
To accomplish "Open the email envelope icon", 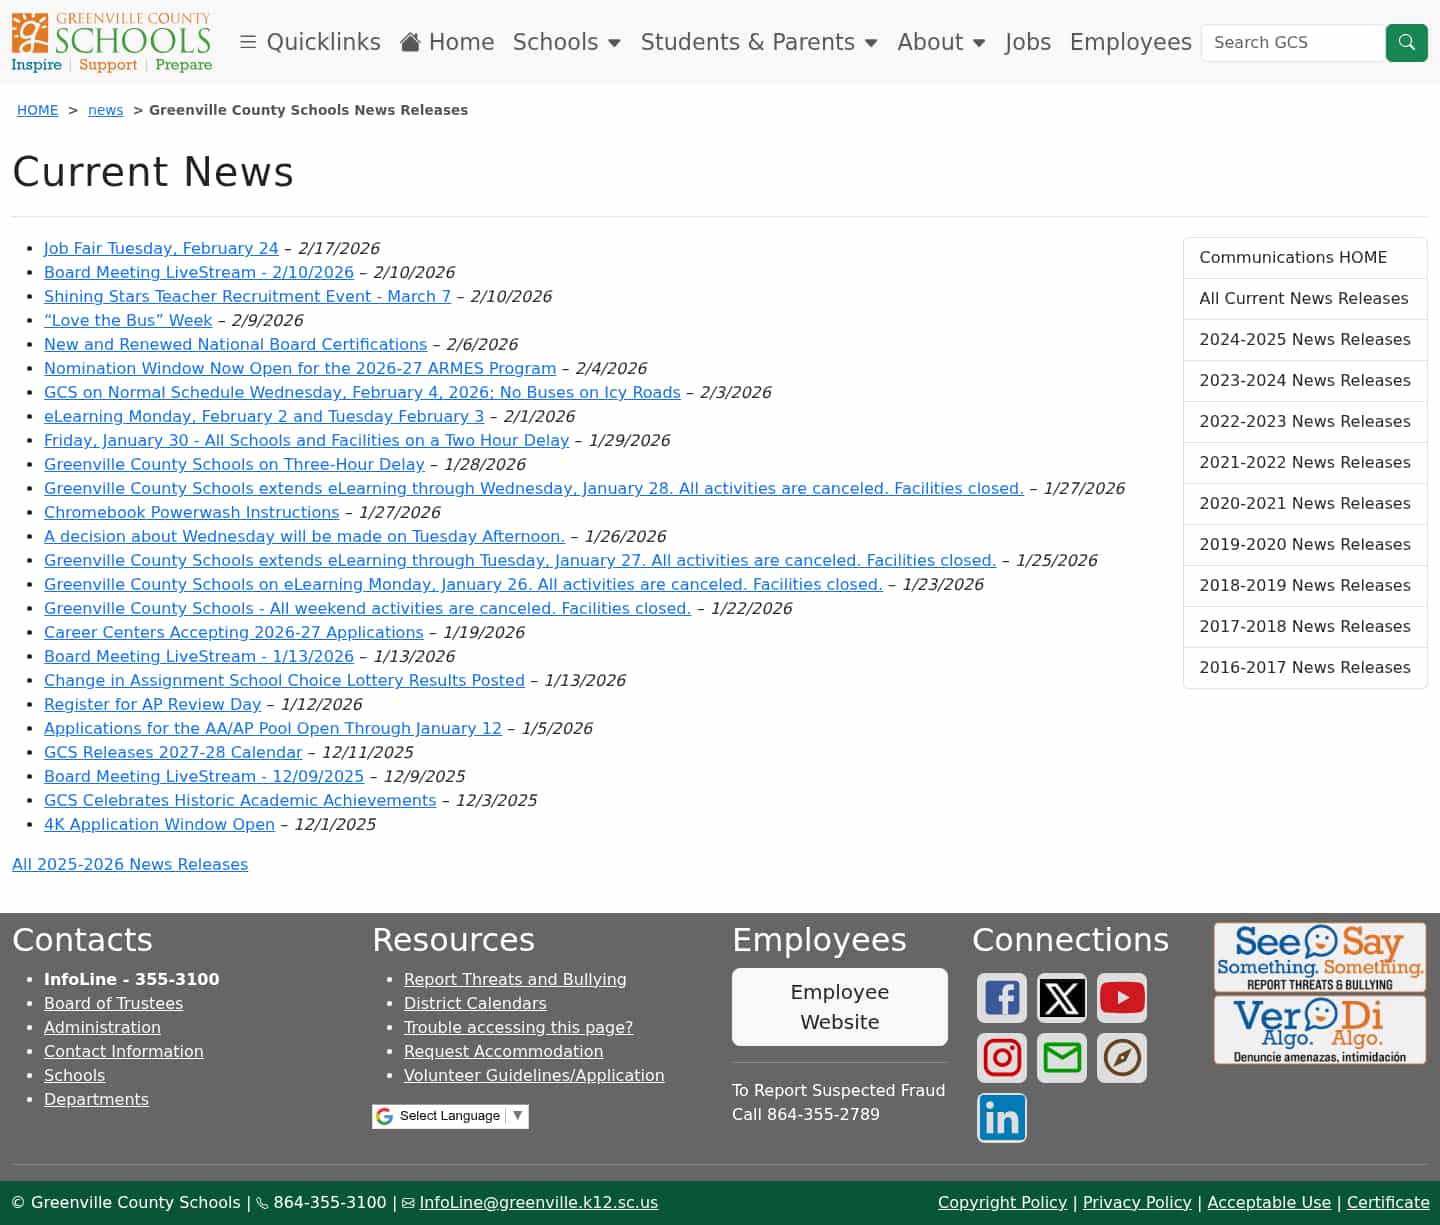I will (x=1061, y=1057).
